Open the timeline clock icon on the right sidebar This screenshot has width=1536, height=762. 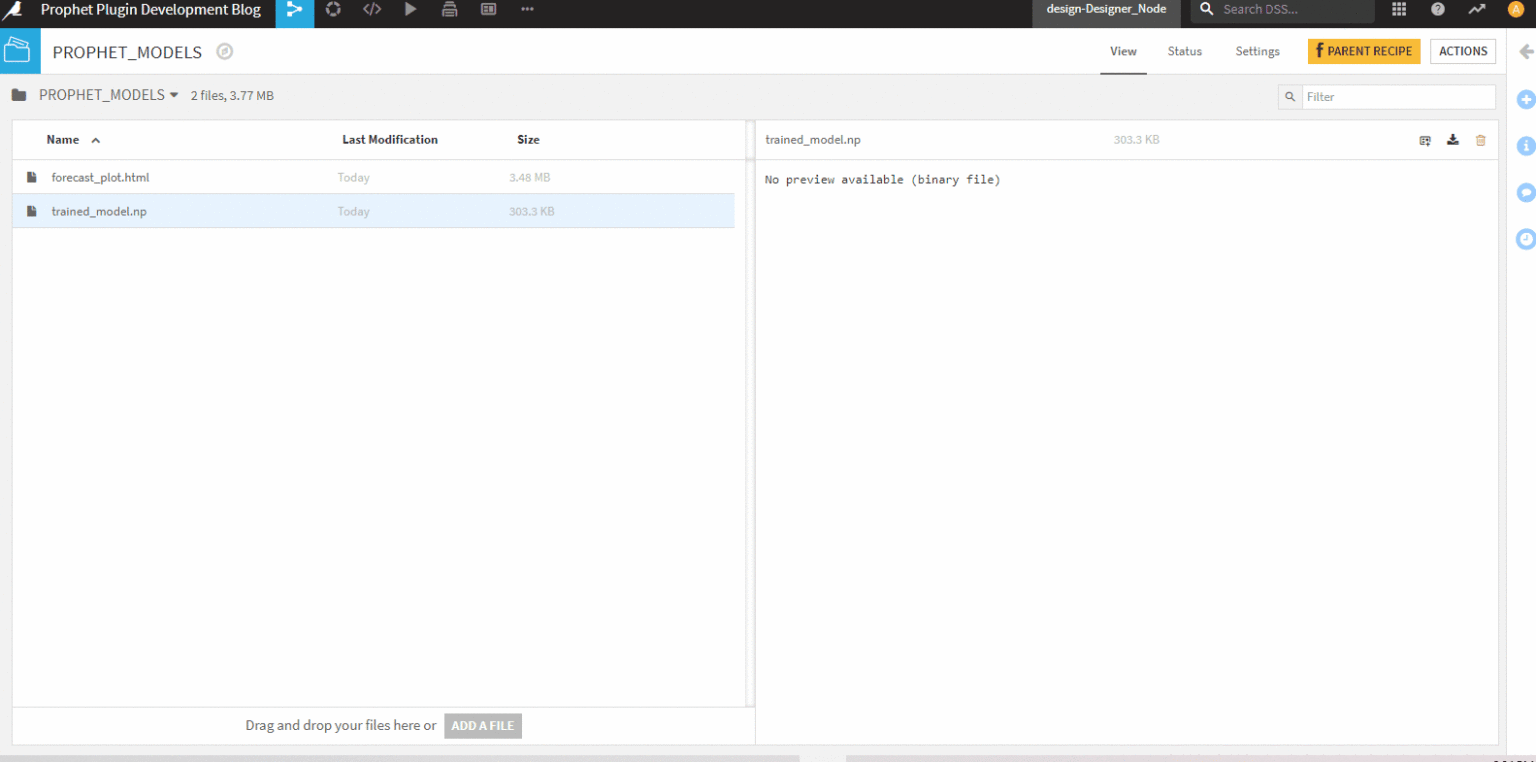[1525, 239]
